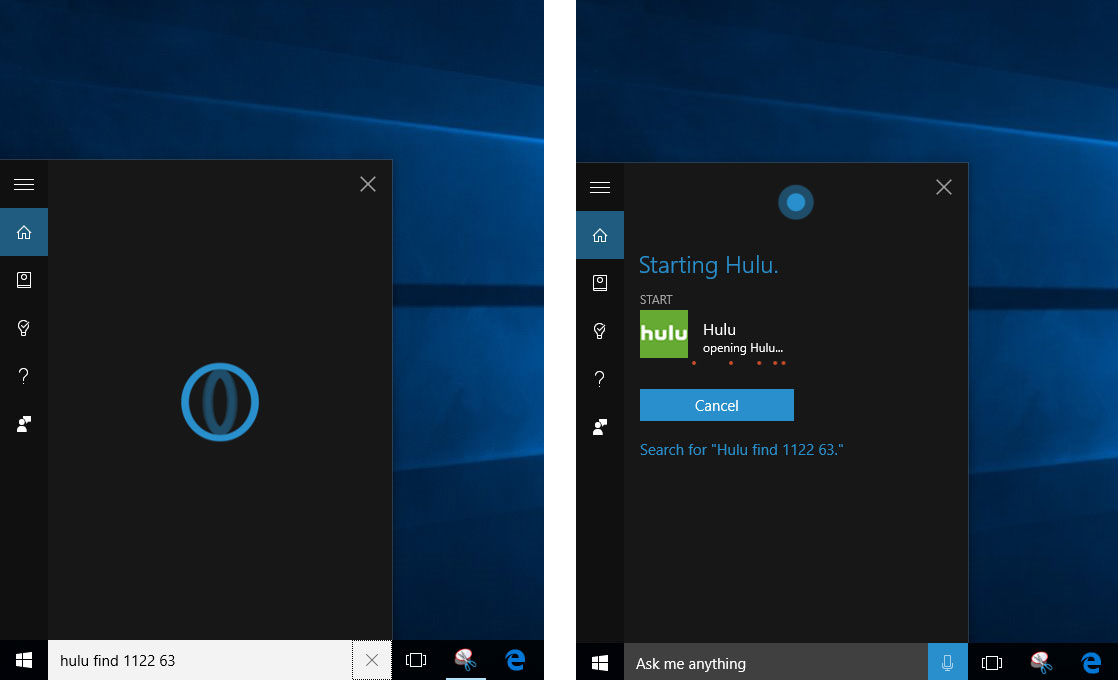
Task: Open Cortana's Home via the house icon
Action: tap(24, 232)
